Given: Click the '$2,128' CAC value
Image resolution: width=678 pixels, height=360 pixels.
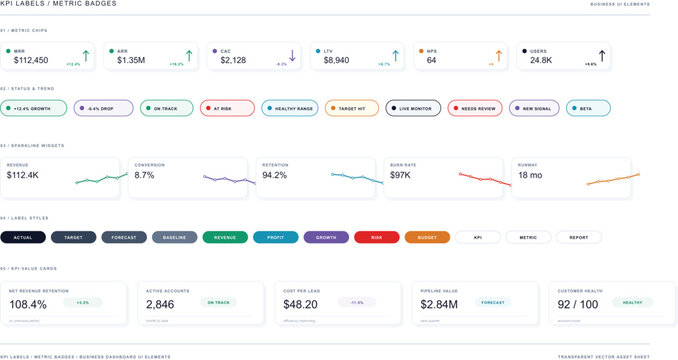Looking at the screenshot, I should (233, 60).
